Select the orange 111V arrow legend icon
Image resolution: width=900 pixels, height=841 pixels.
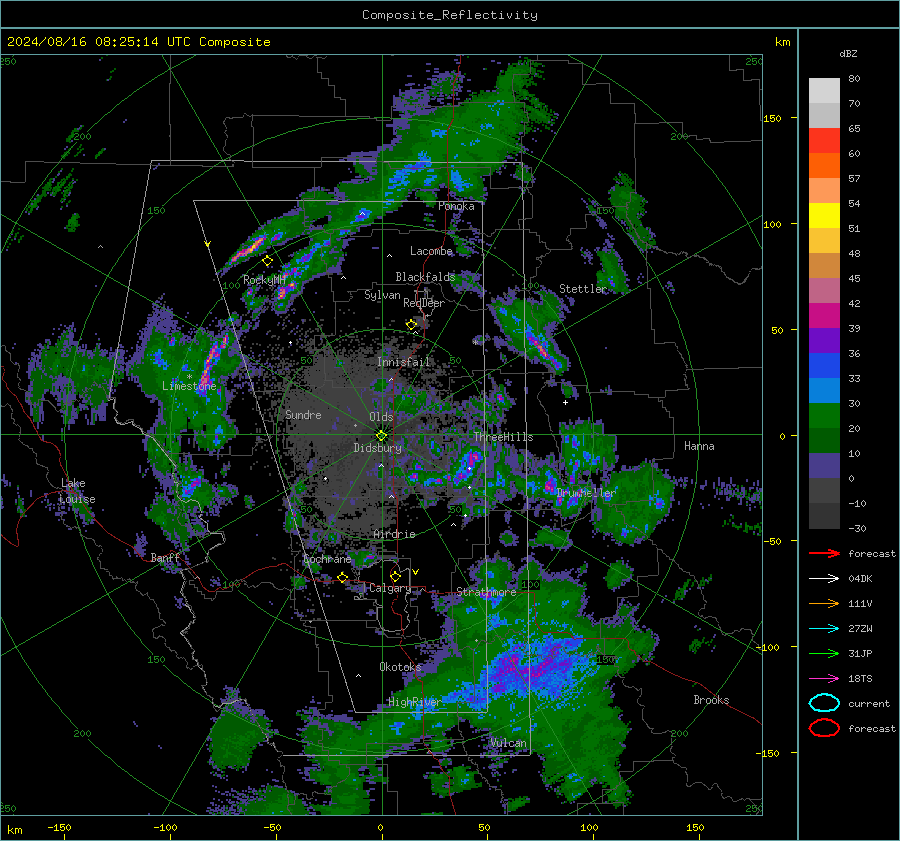pyautogui.click(x=824, y=603)
